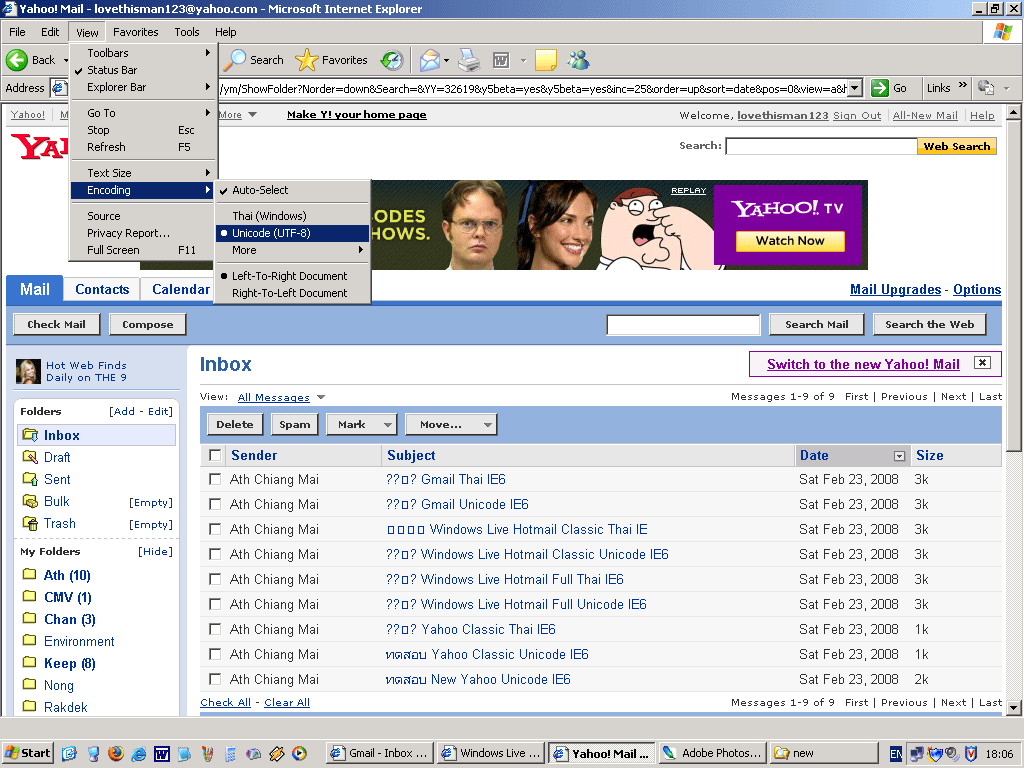The height and width of the screenshot is (768, 1024).
Task: Open the address bar dropdown arrow
Action: pos(855,88)
